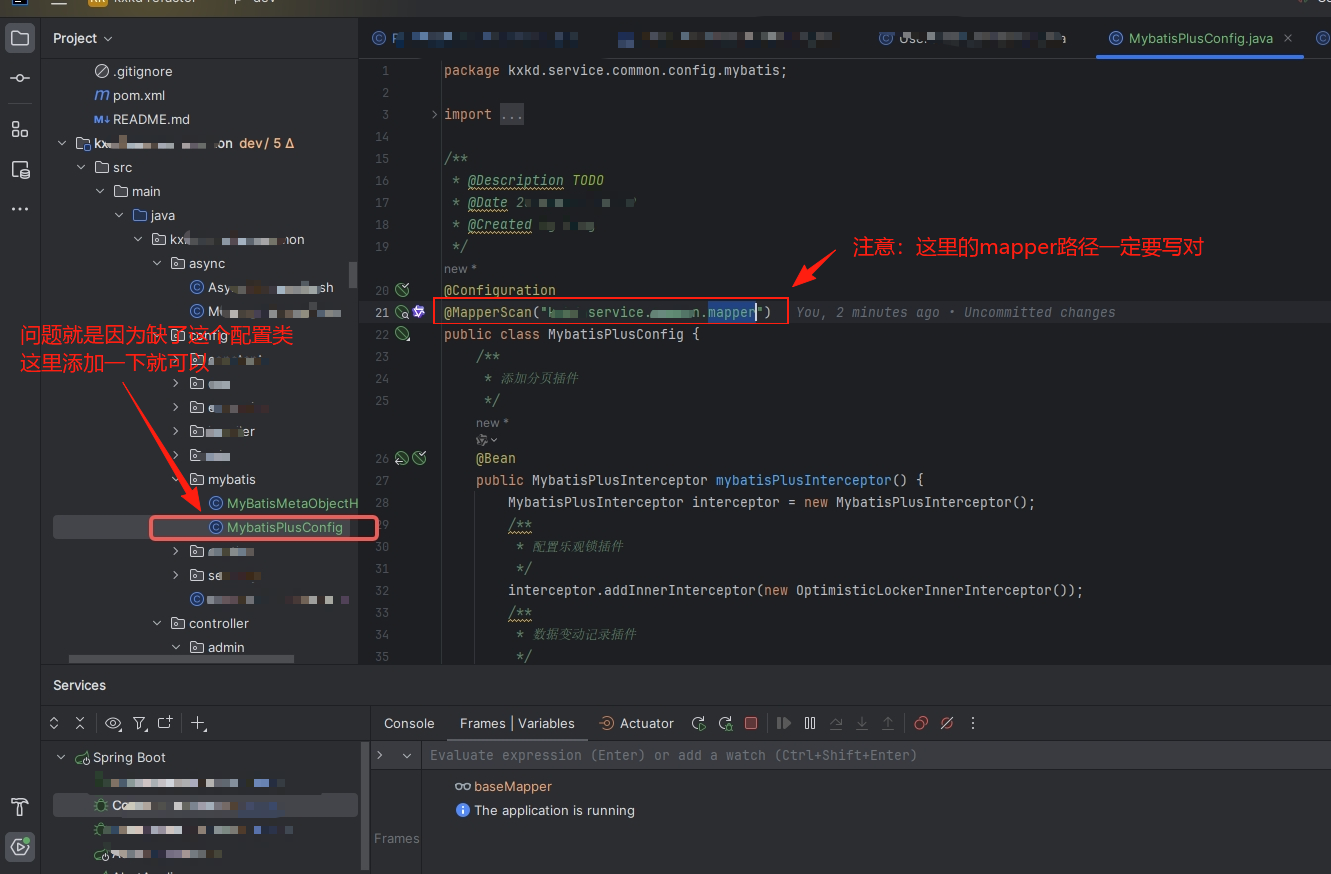This screenshot has width=1331, height=874.
Task: Collapse the admin package
Action: pyautogui.click(x=176, y=647)
